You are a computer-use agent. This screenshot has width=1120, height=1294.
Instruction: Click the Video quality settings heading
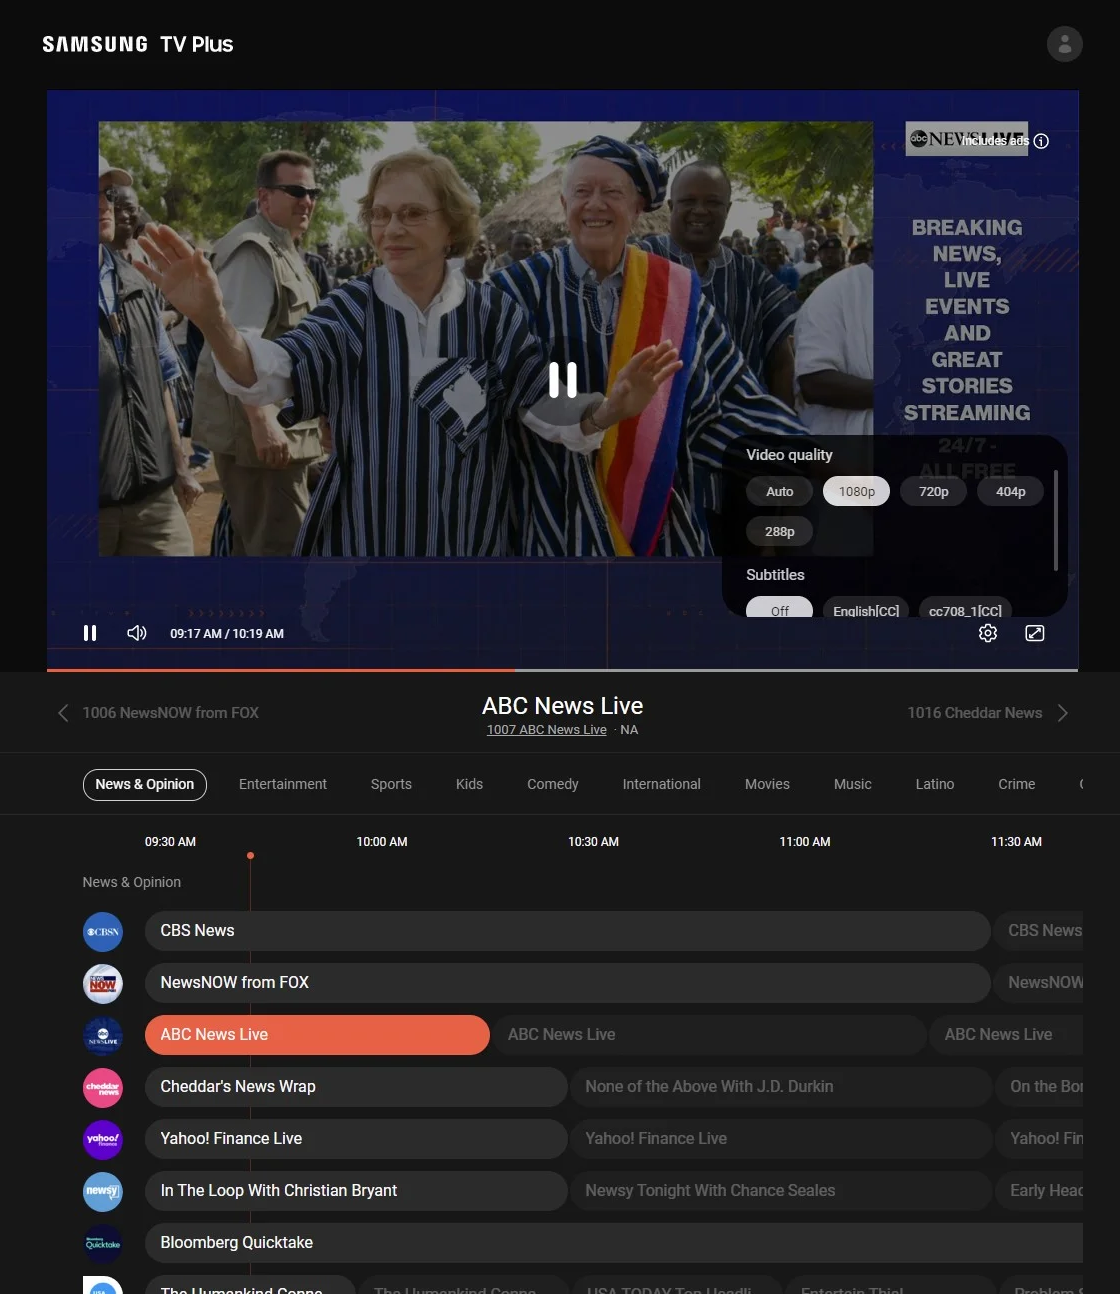pos(789,455)
